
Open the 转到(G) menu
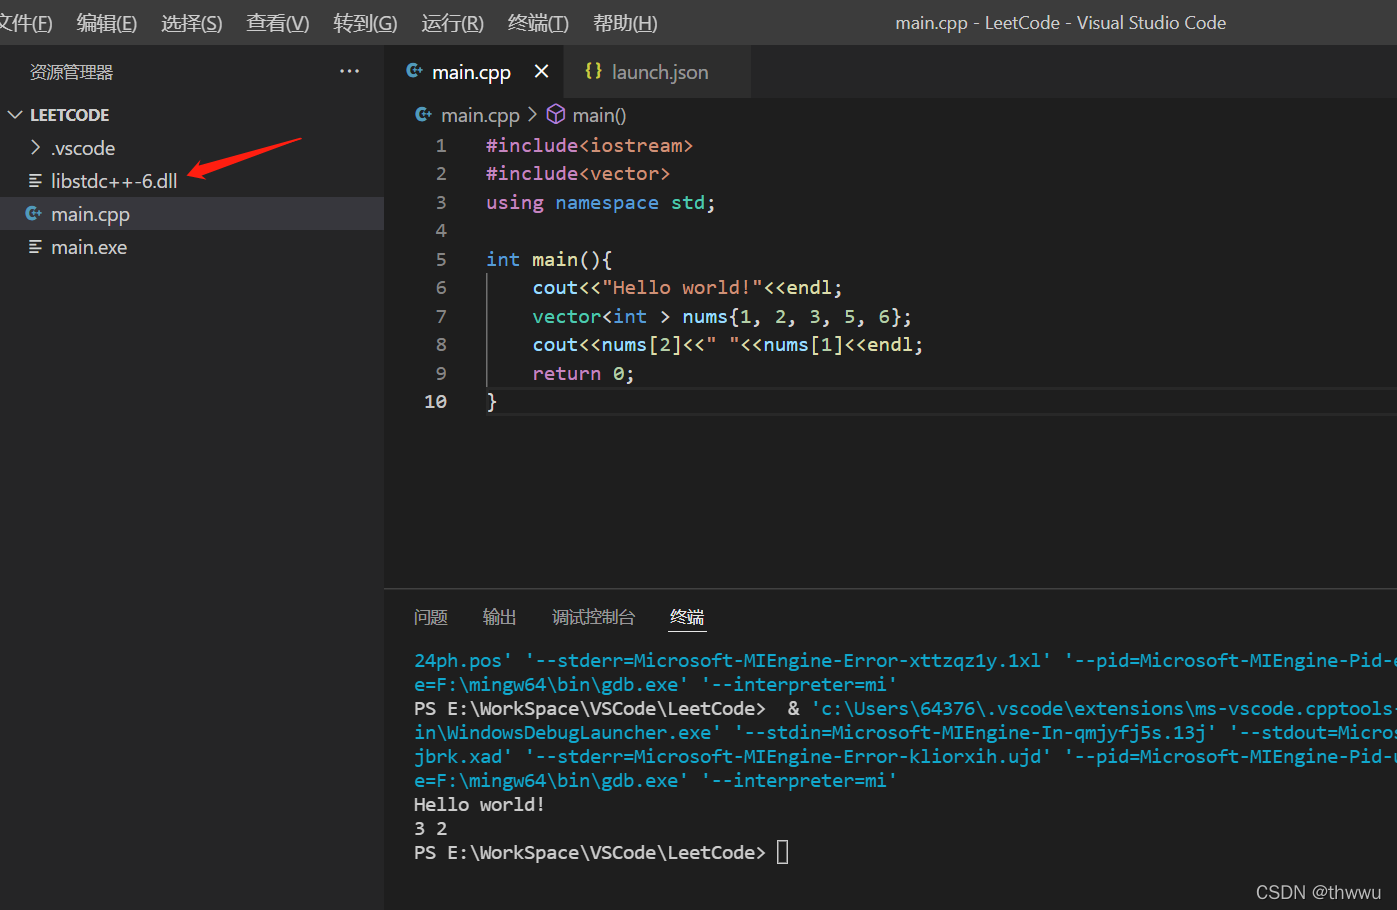365,23
